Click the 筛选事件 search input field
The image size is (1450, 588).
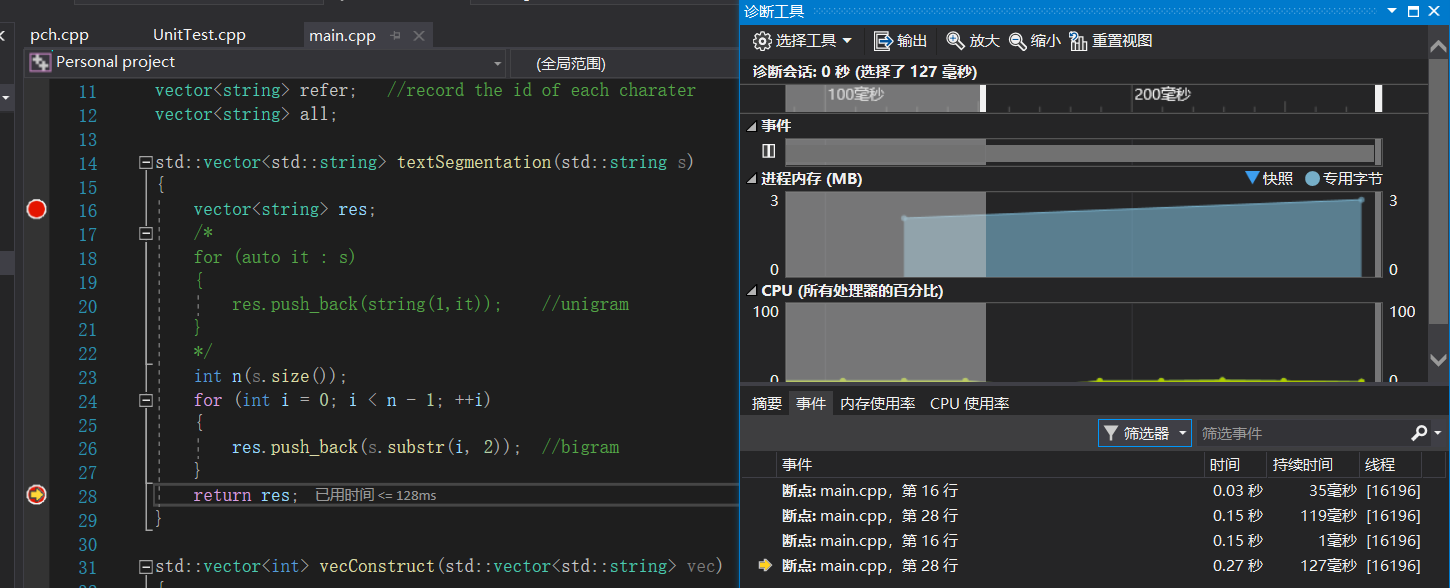tap(1303, 433)
